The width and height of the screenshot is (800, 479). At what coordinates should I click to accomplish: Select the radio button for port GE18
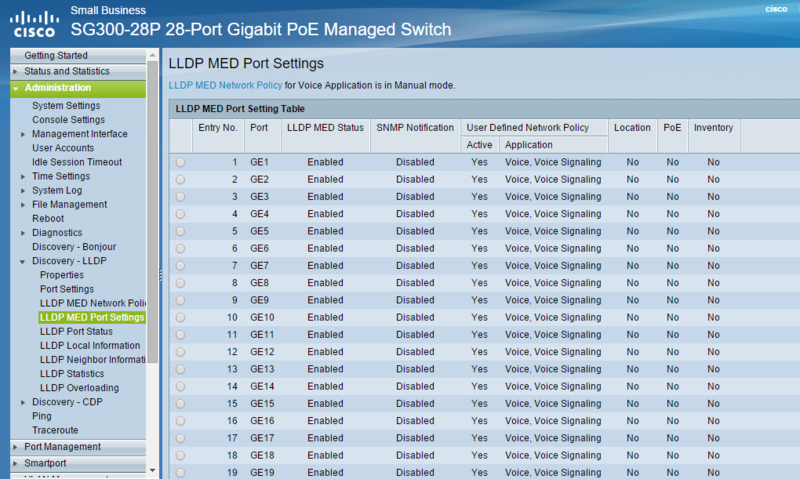click(x=180, y=455)
